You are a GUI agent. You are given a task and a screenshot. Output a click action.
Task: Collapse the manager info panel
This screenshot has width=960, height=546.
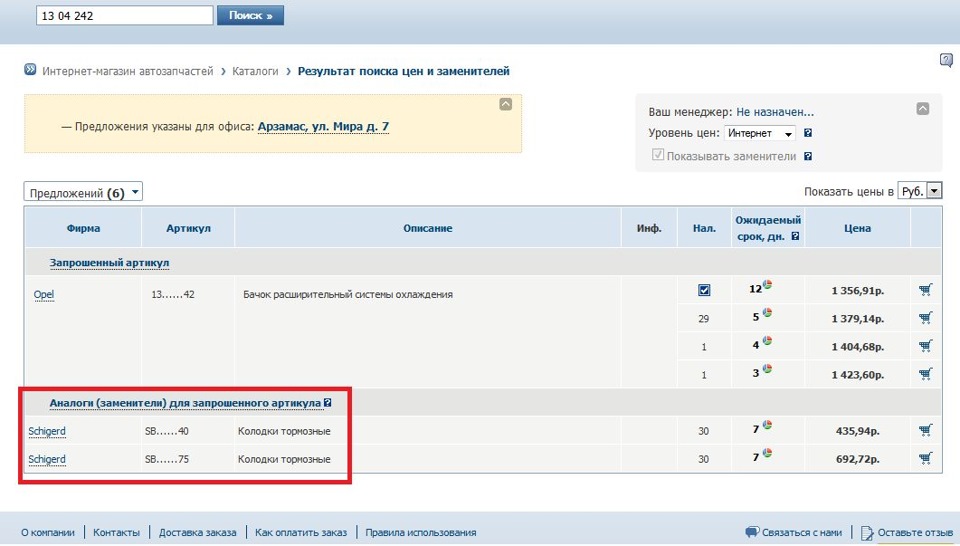923,108
